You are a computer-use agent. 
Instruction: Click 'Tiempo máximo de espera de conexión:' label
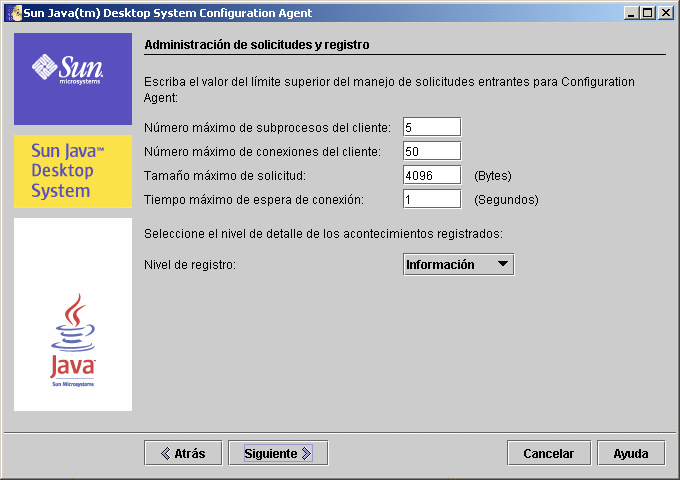pos(254,199)
